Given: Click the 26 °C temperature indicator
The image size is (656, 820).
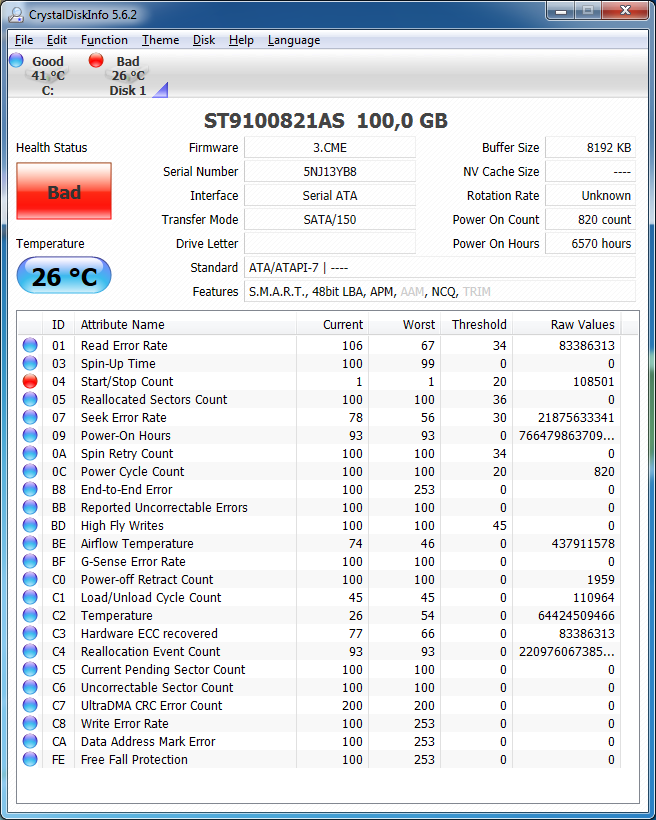Looking at the screenshot, I should tap(64, 276).
